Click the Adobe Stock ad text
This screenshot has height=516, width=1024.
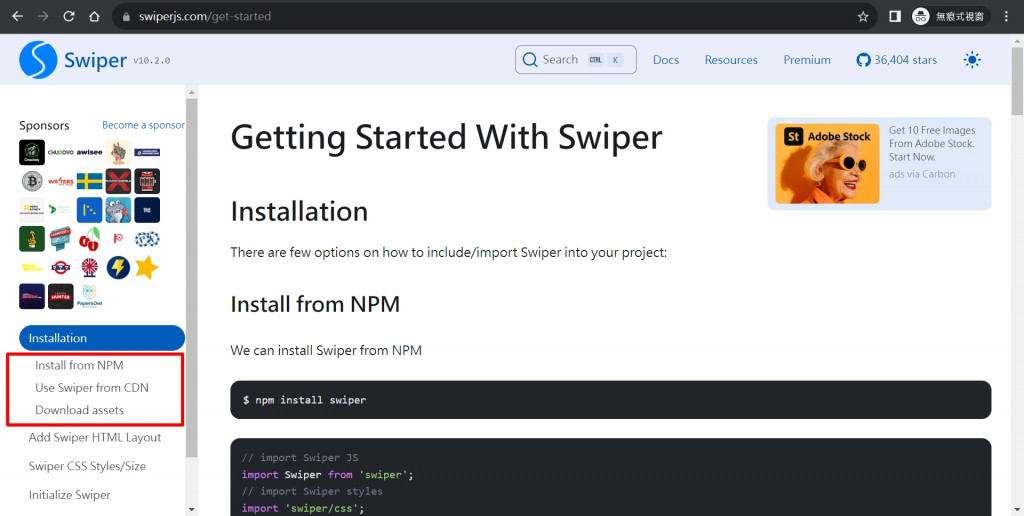(x=932, y=144)
